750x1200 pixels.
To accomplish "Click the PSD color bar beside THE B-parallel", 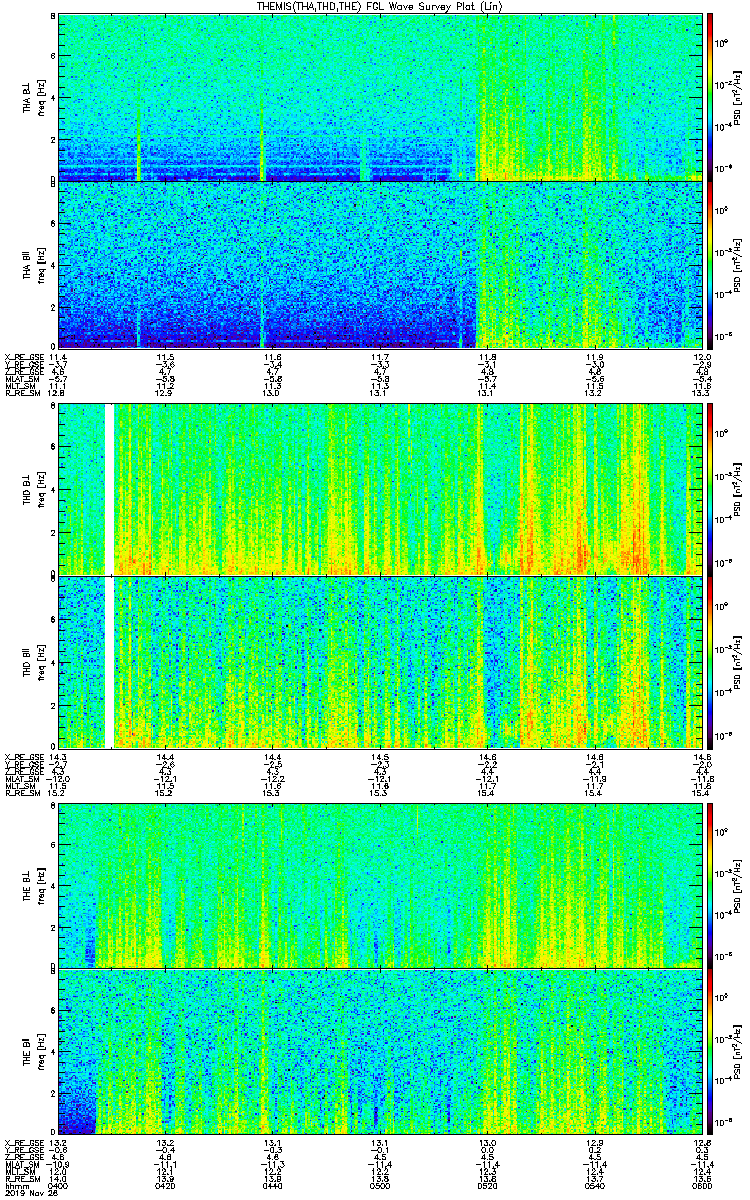I will click(x=709, y=1052).
